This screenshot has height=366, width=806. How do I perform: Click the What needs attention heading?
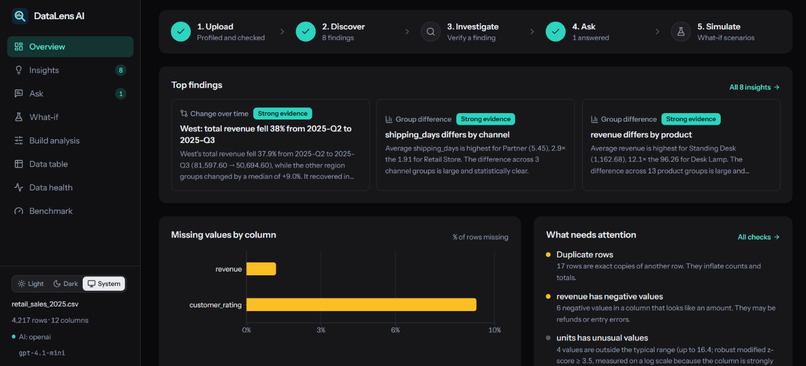pyautogui.click(x=591, y=235)
